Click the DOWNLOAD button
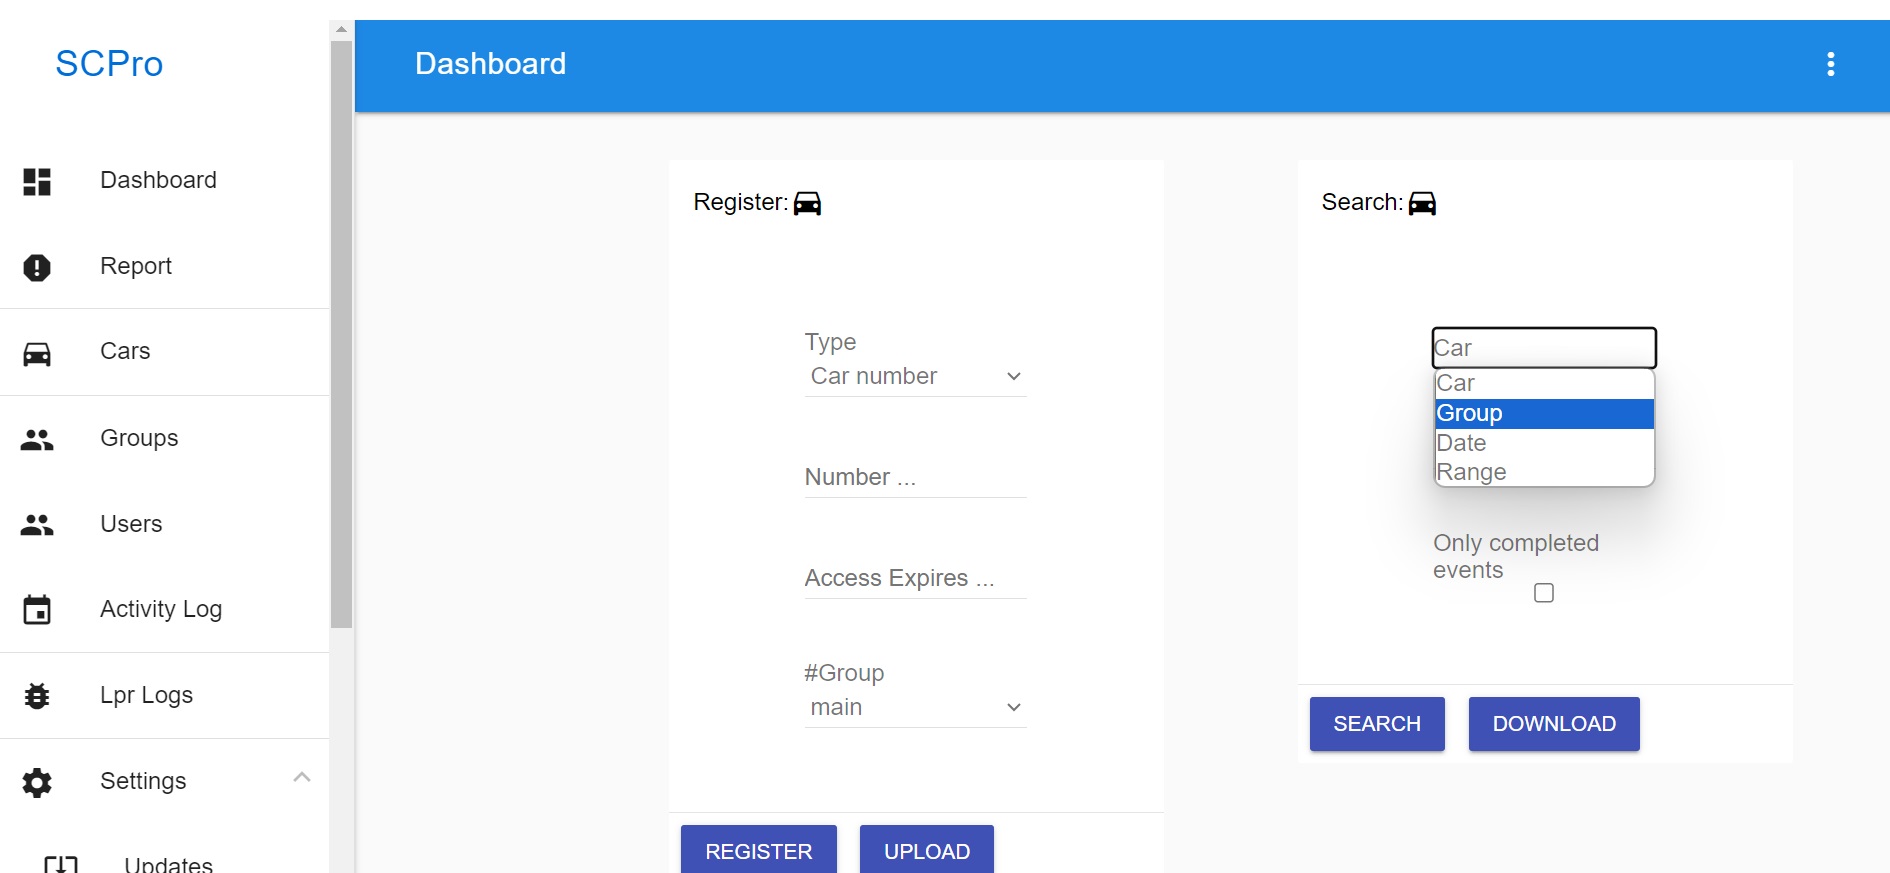The width and height of the screenshot is (1890, 873). (x=1554, y=724)
